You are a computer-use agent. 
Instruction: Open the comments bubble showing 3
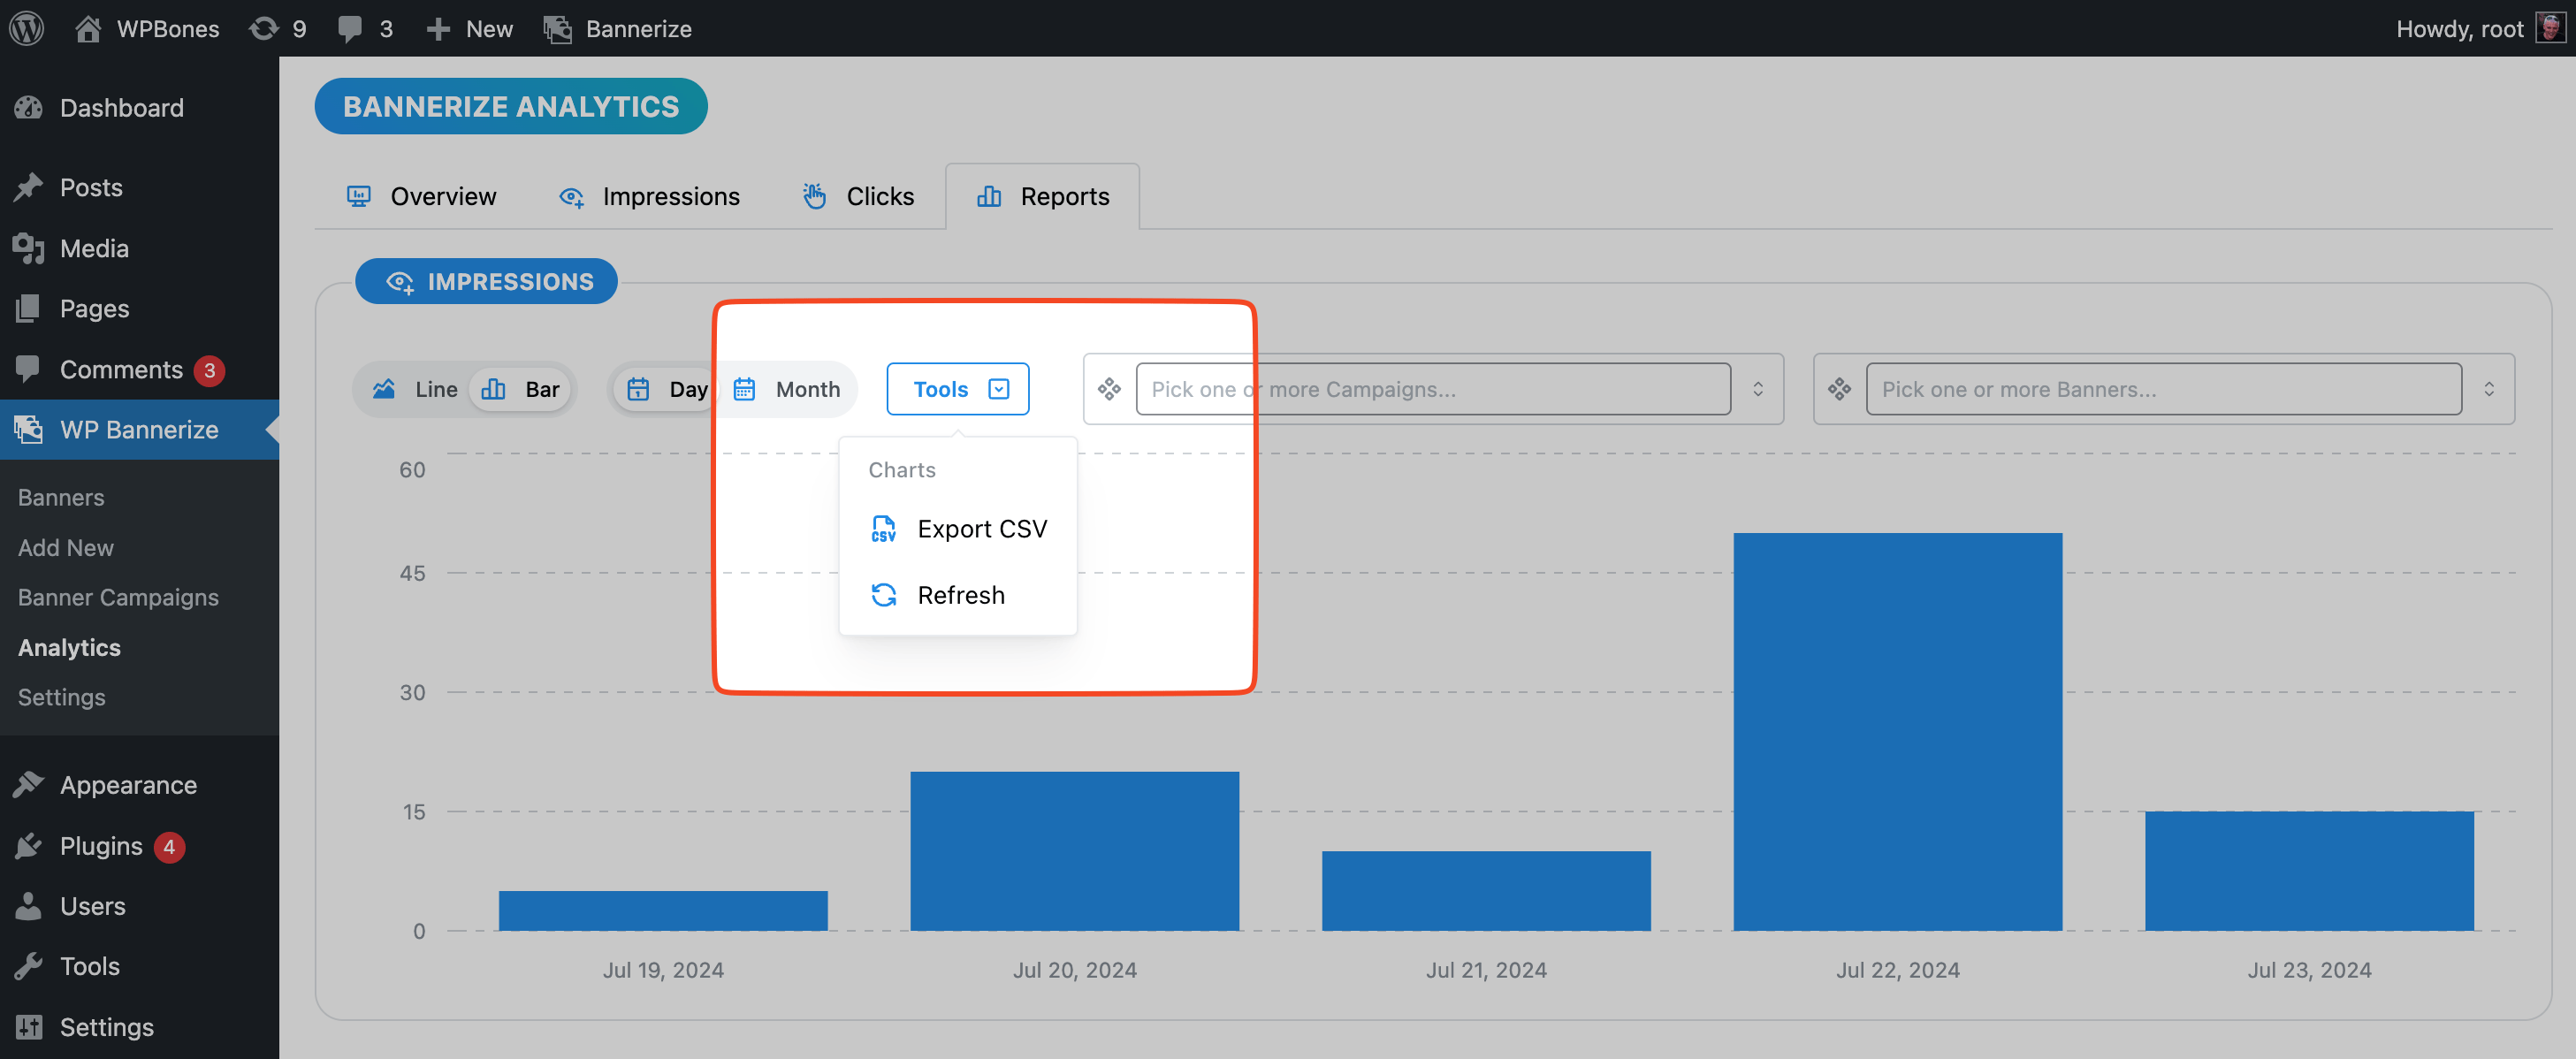click(365, 28)
